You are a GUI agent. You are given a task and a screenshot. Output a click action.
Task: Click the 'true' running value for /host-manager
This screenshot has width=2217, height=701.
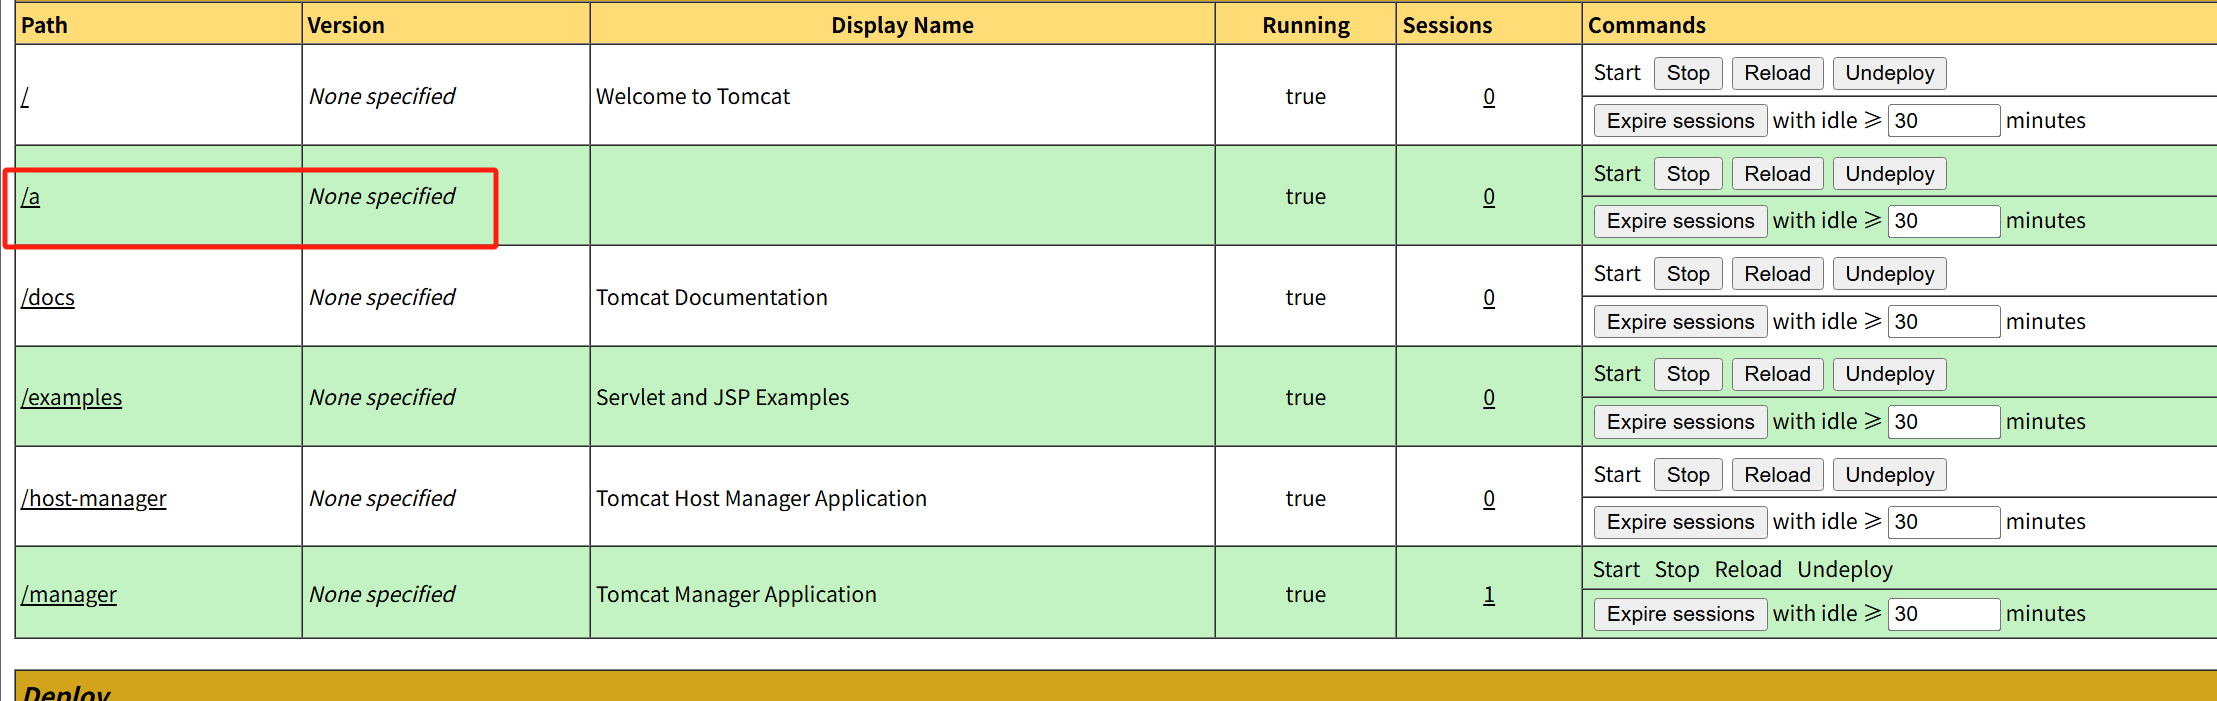[1306, 499]
